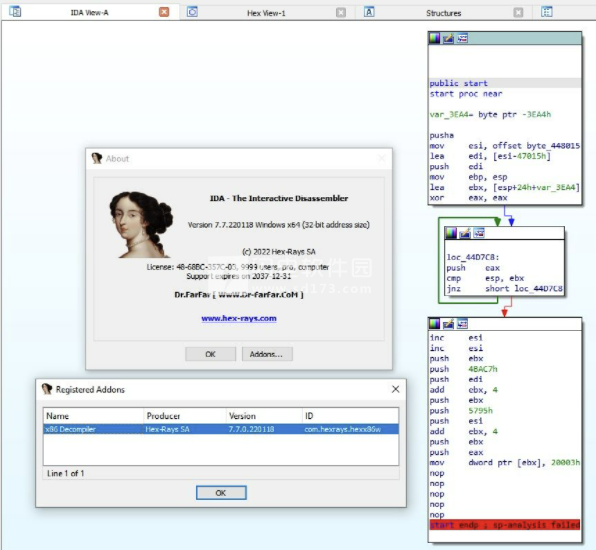Close the Hex View-1 tab
This screenshot has width=596, height=550.
point(341,13)
